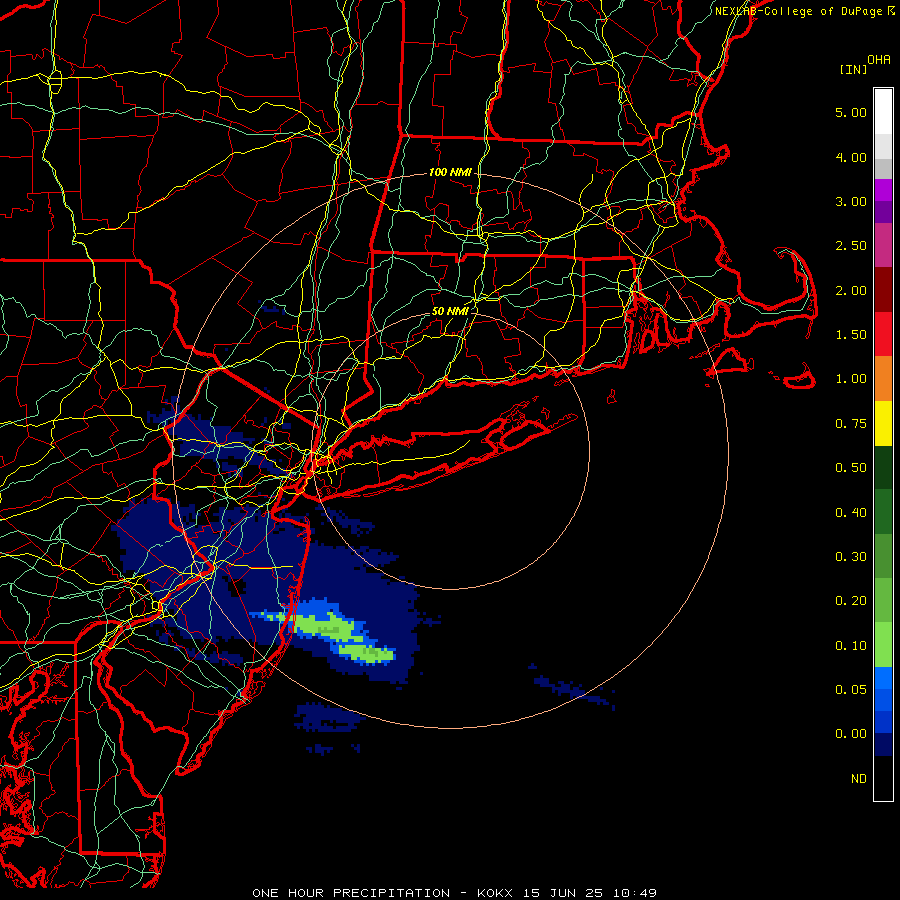The height and width of the screenshot is (900, 900).
Task: Click the 0.40 legend value
Action: (851, 513)
